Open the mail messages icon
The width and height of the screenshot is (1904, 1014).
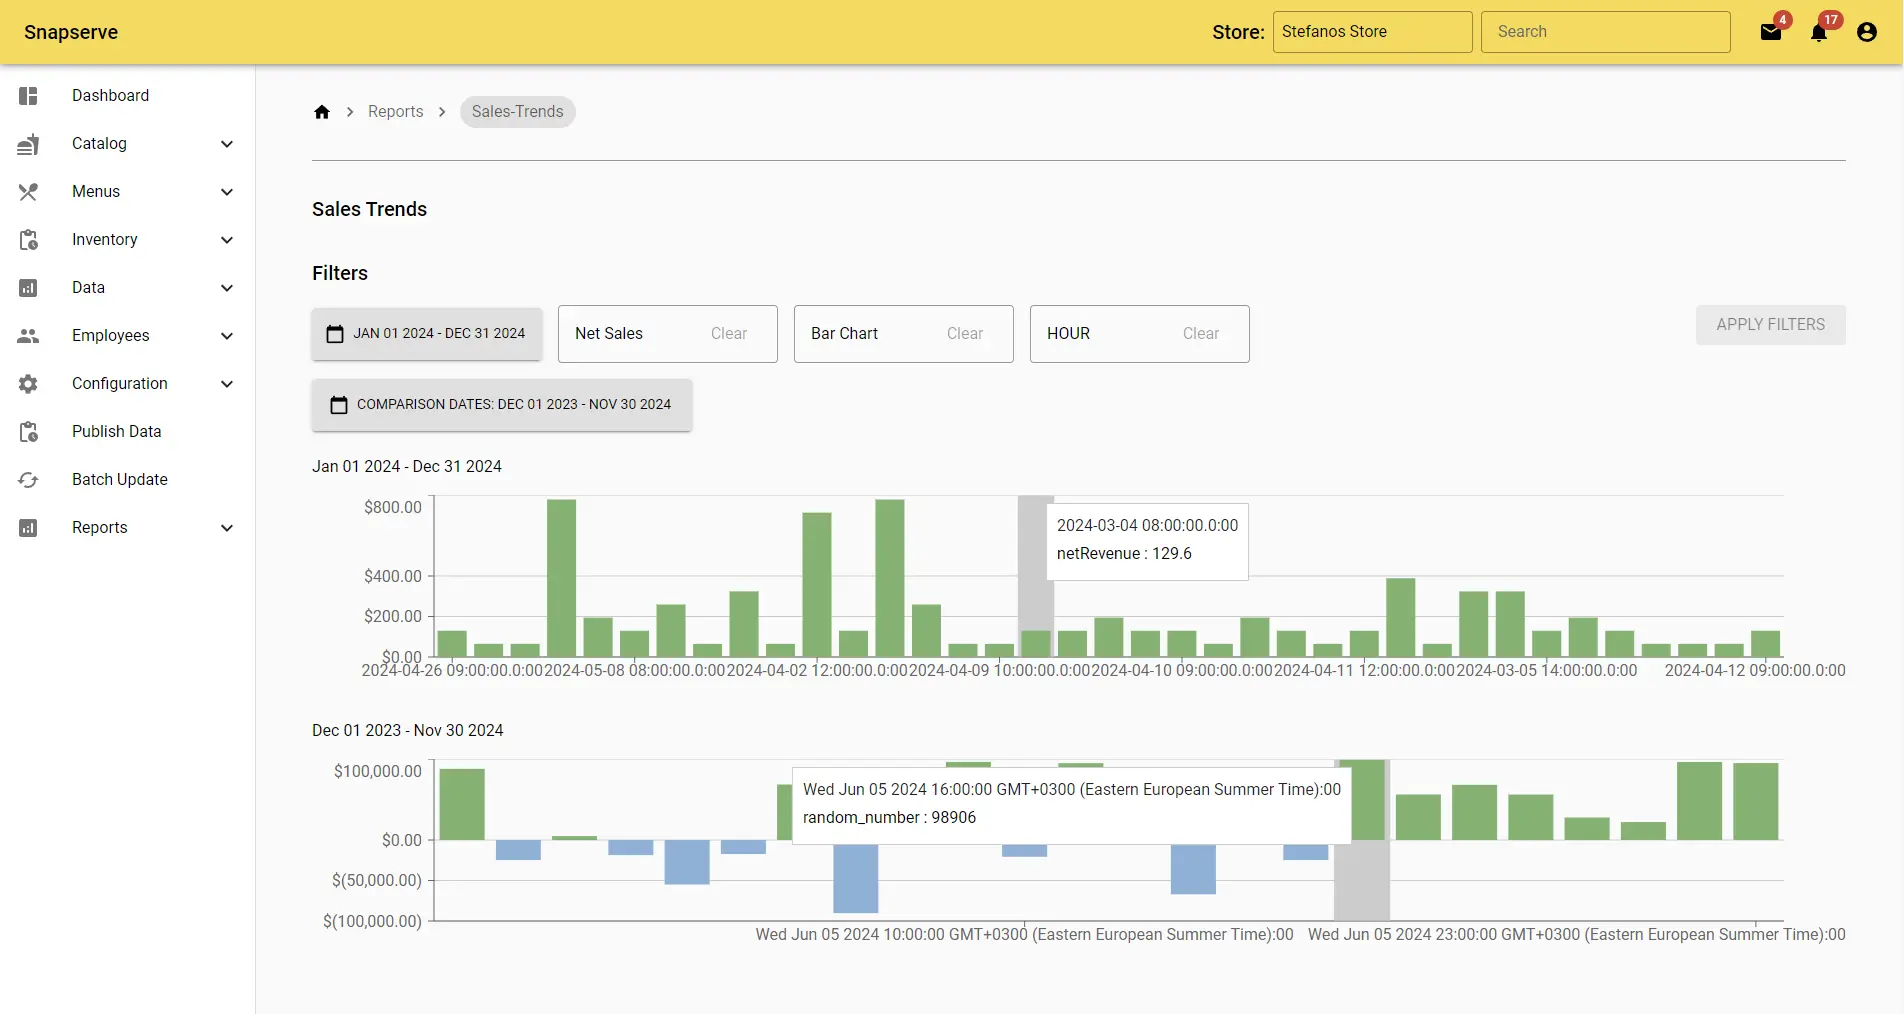coord(1771,32)
